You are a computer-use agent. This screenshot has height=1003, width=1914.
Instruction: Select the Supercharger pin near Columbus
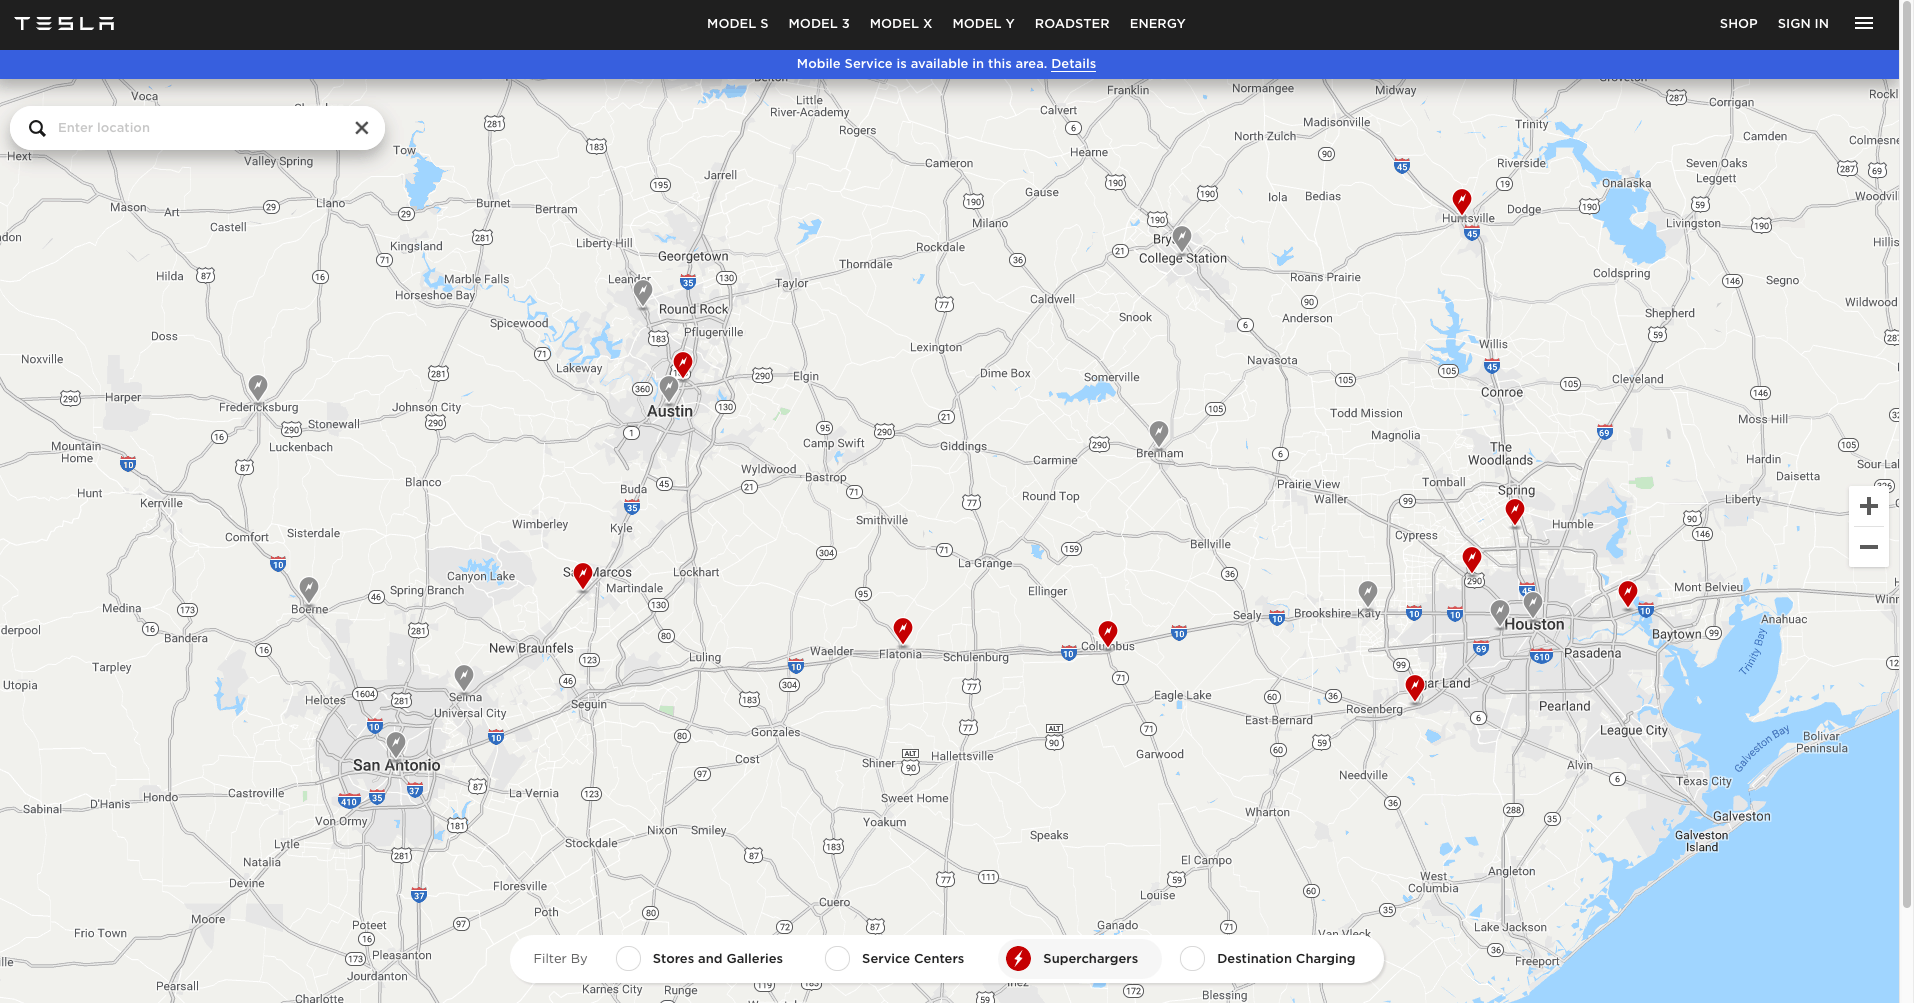(x=1107, y=632)
